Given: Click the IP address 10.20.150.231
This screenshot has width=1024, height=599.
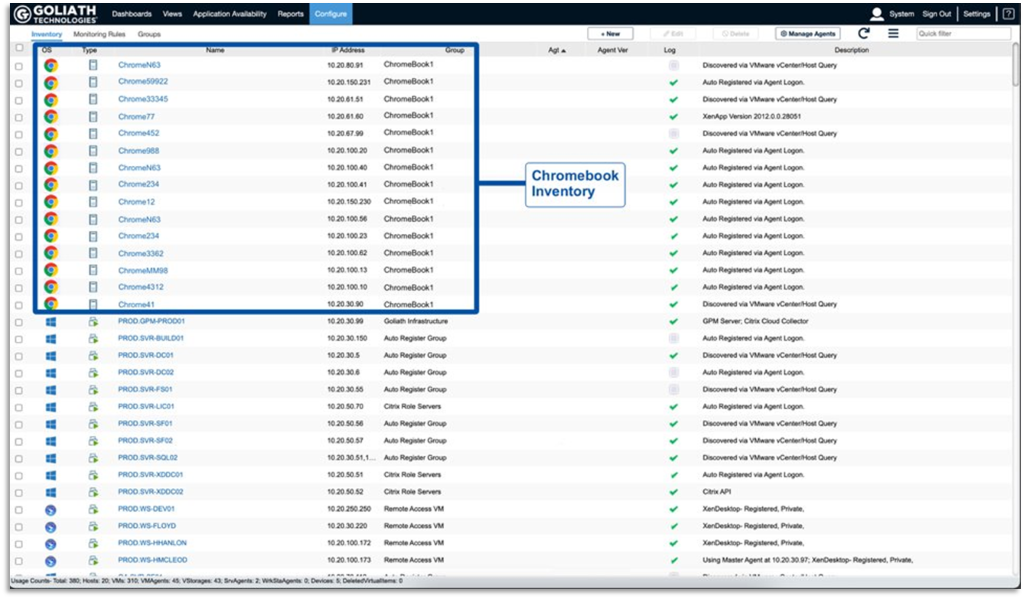Looking at the screenshot, I should coord(349,82).
